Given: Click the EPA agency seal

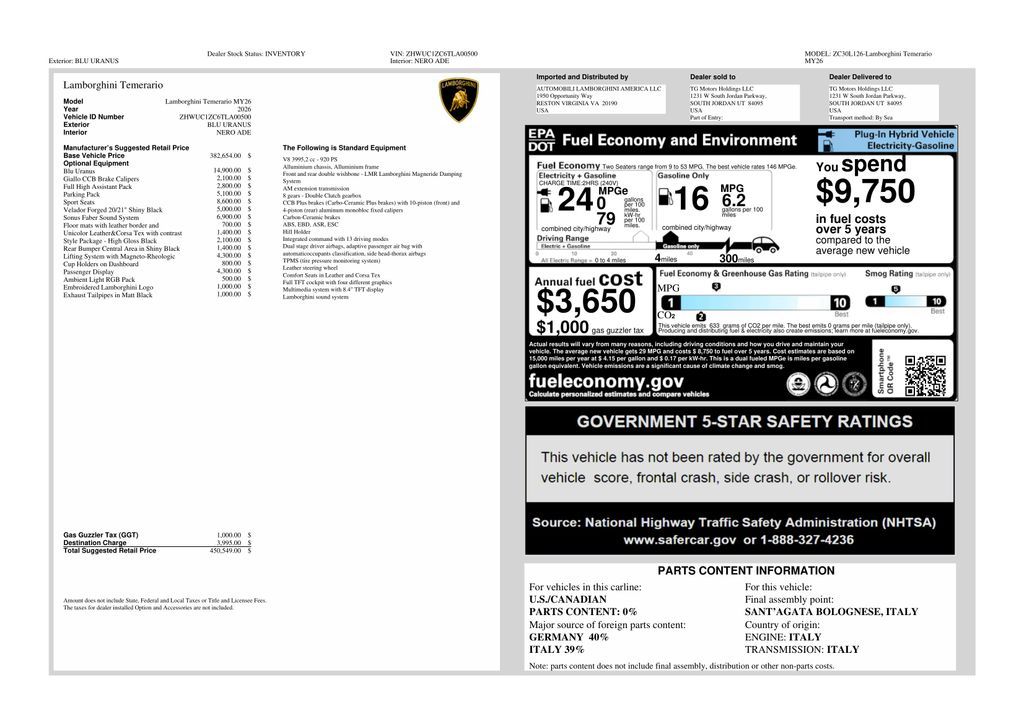Looking at the screenshot, I should click(798, 384).
